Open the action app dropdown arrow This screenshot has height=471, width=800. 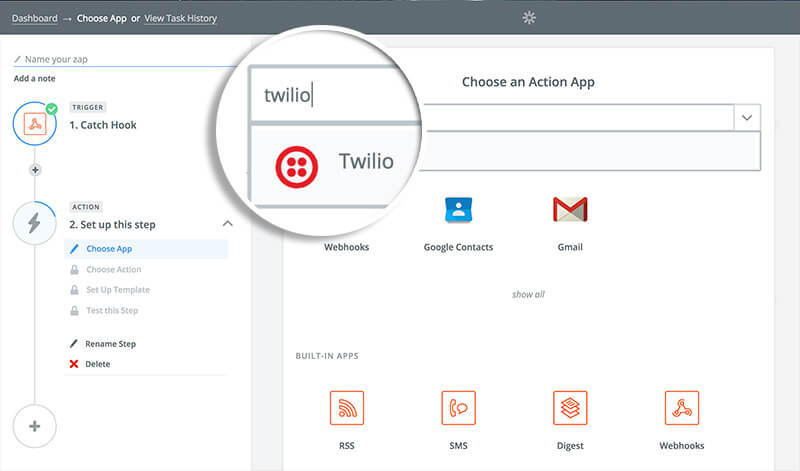click(x=747, y=118)
